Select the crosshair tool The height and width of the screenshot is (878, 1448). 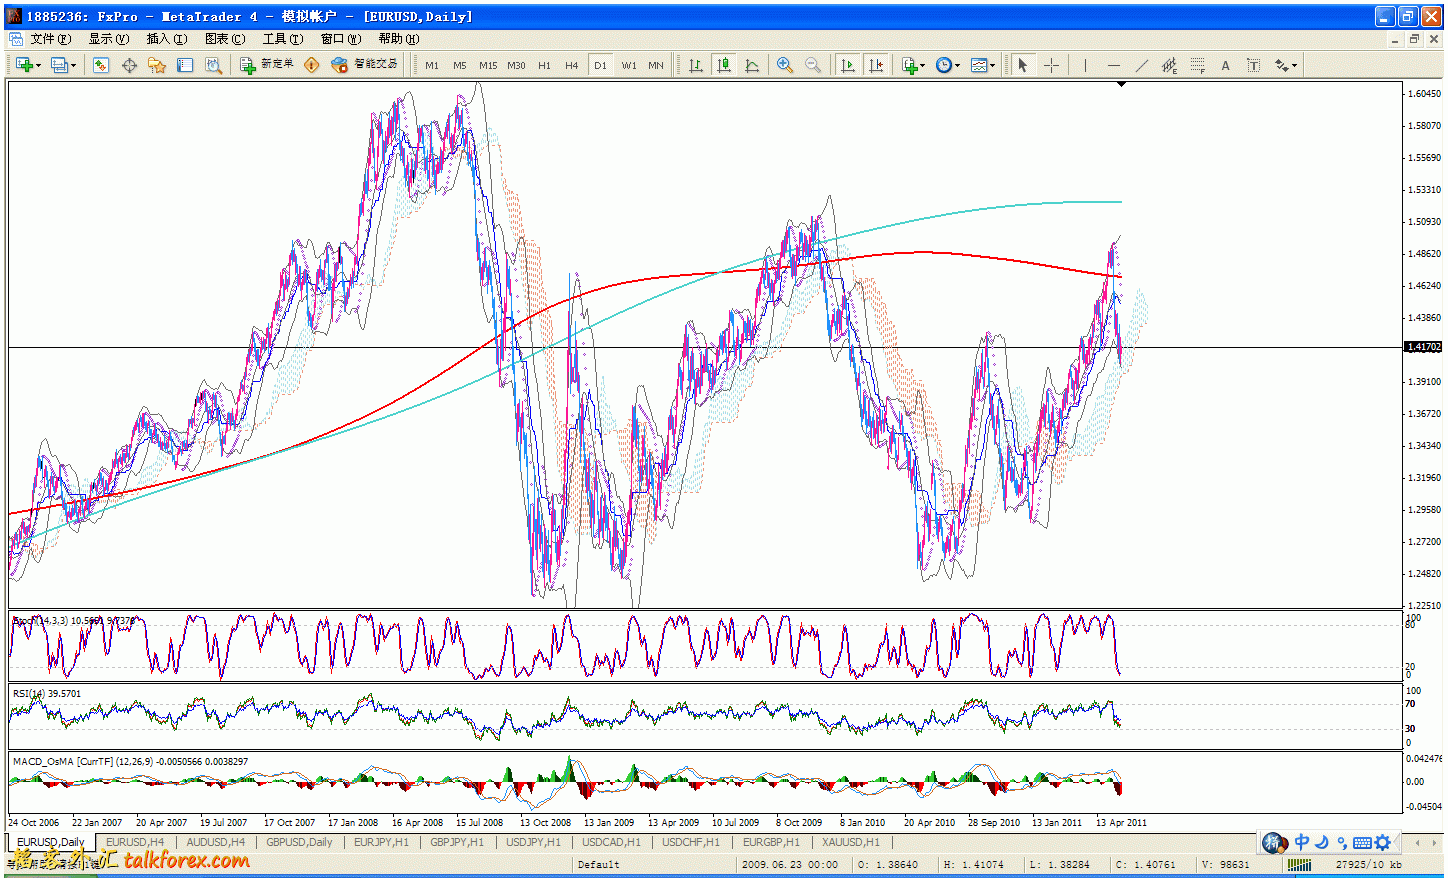[x=1051, y=65]
